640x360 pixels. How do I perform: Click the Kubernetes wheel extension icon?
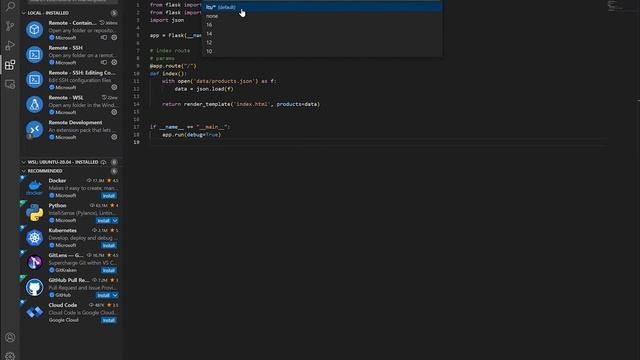(34, 238)
